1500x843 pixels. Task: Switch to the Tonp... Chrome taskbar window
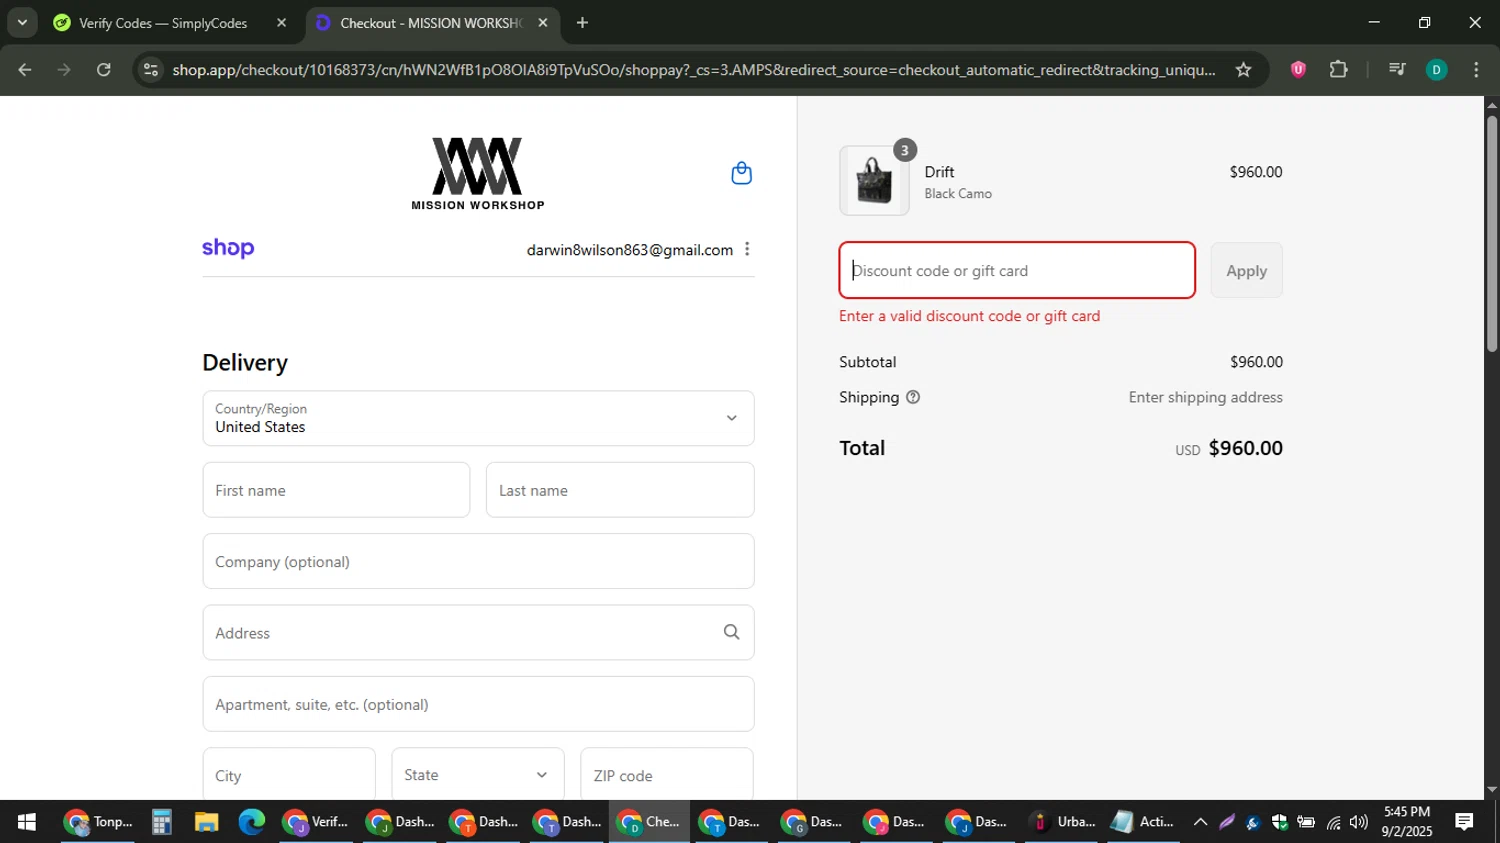point(97,822)
